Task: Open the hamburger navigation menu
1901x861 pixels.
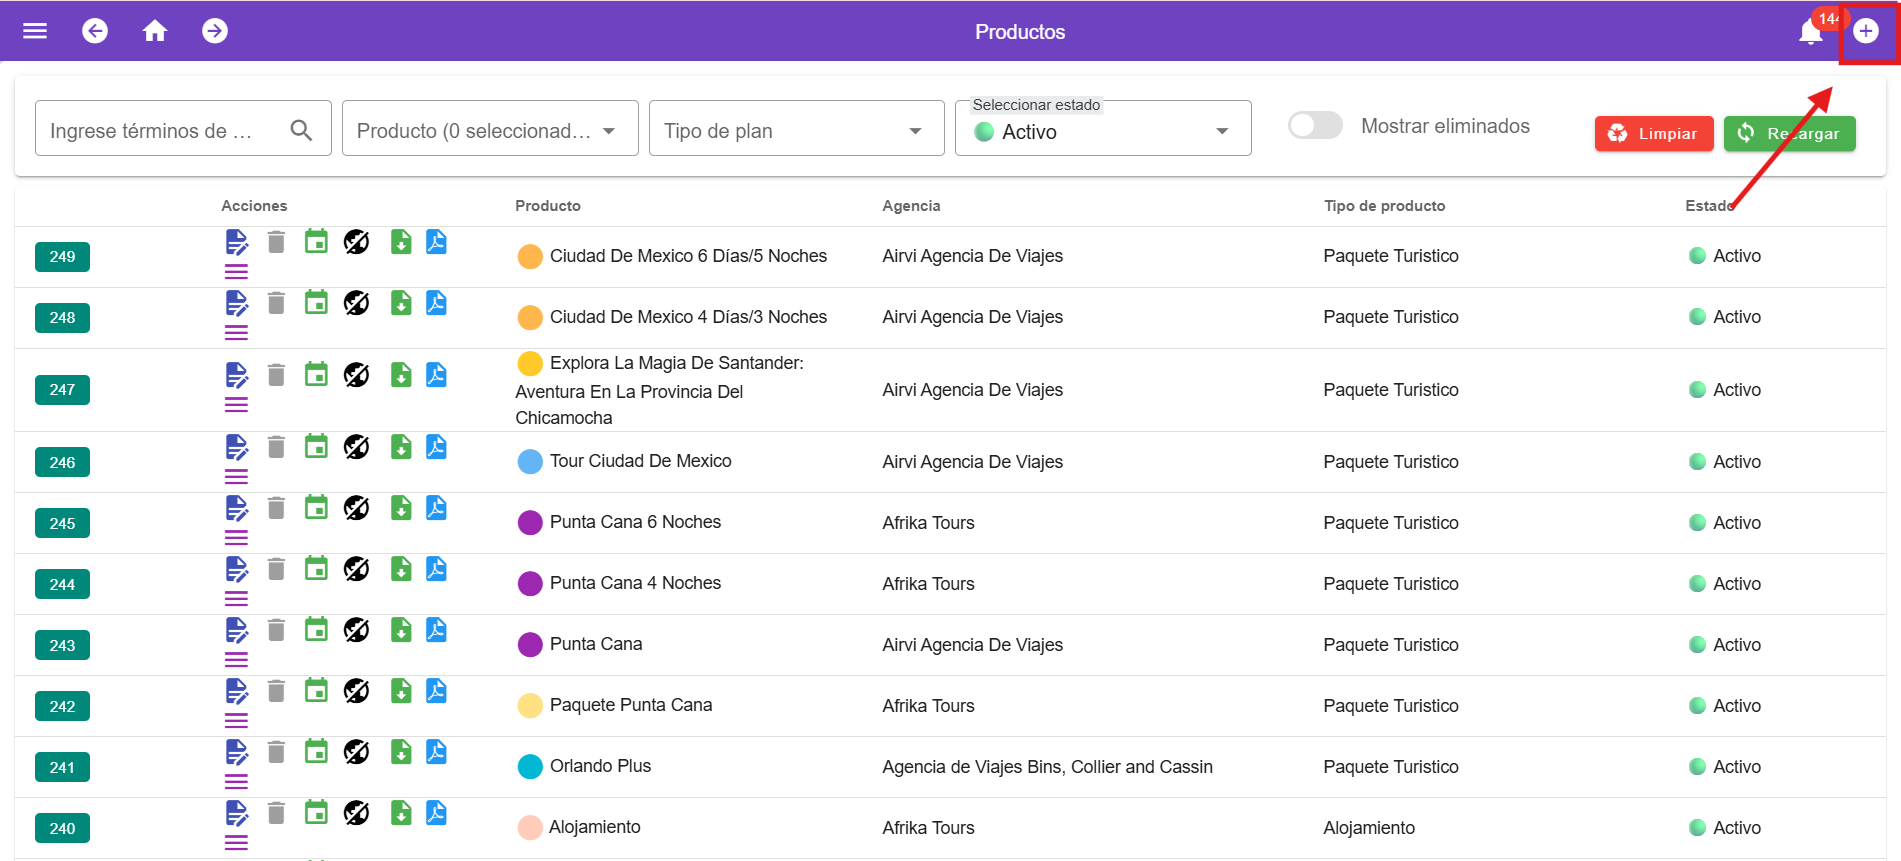Action: point(35,31)
